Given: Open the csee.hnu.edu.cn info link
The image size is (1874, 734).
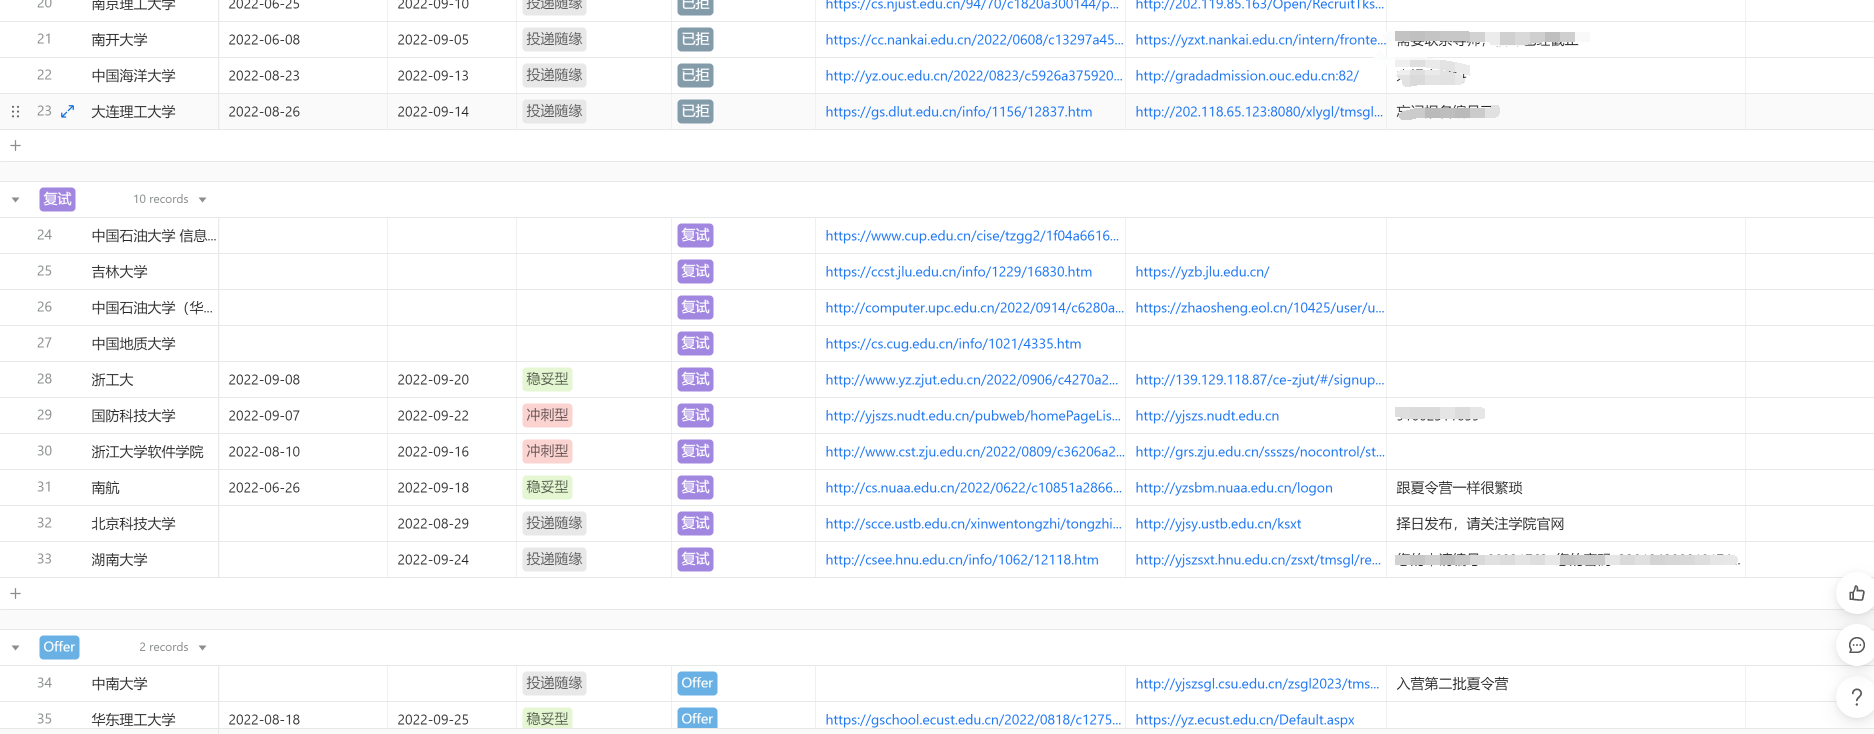Looking at the screenshot, I should tap(961, 560).
